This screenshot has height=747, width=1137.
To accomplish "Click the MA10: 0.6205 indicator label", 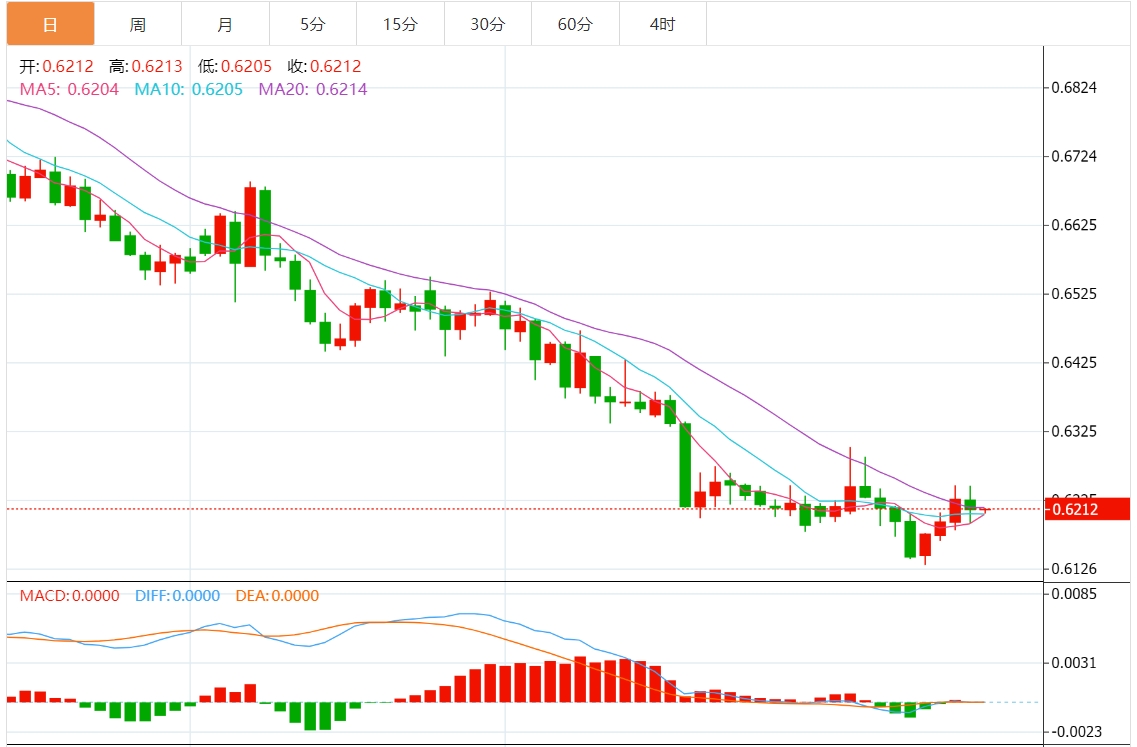I will 189,89.
